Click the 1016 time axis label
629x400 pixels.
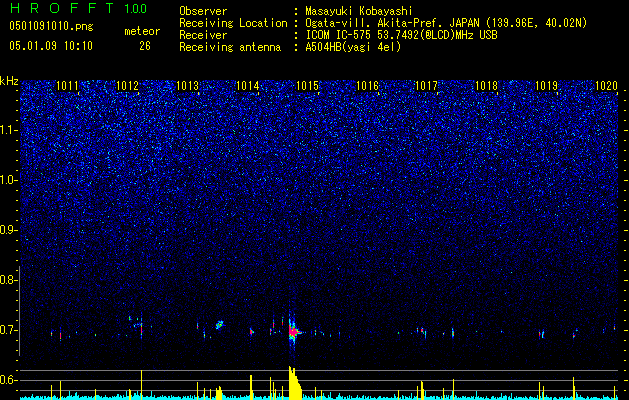point(367,85)
